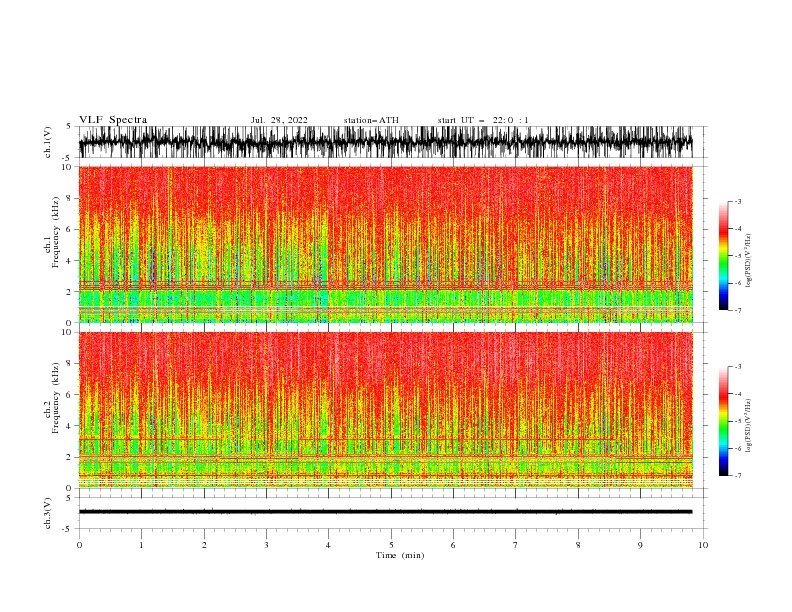Click inside the ch.1 spectrogram panel
792x612 pixels.
pyautogui.click(x=386, y=244)
